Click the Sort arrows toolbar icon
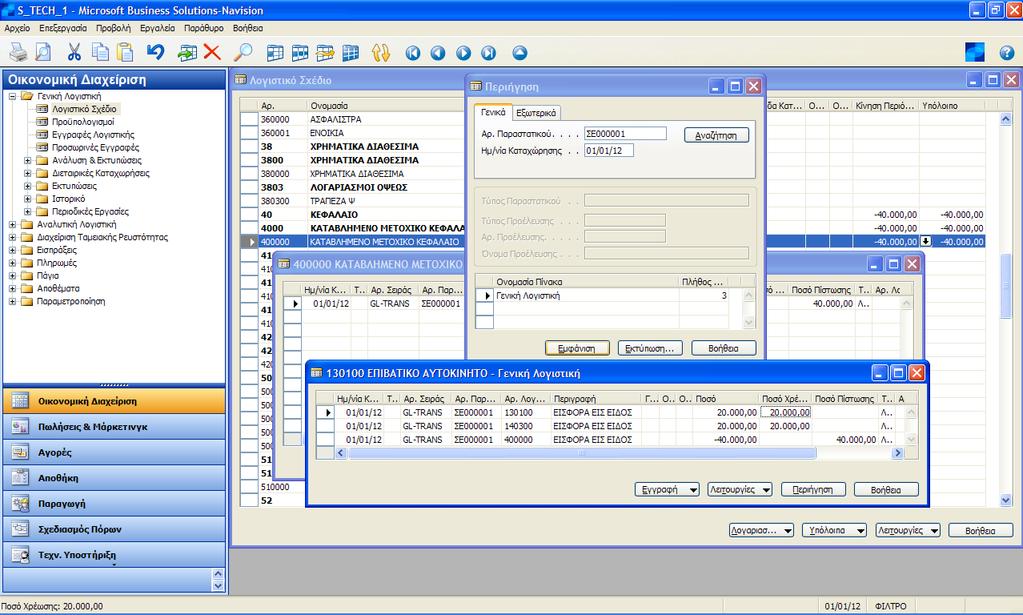This screenshot has width=1023, height=615. coord(381,53)
